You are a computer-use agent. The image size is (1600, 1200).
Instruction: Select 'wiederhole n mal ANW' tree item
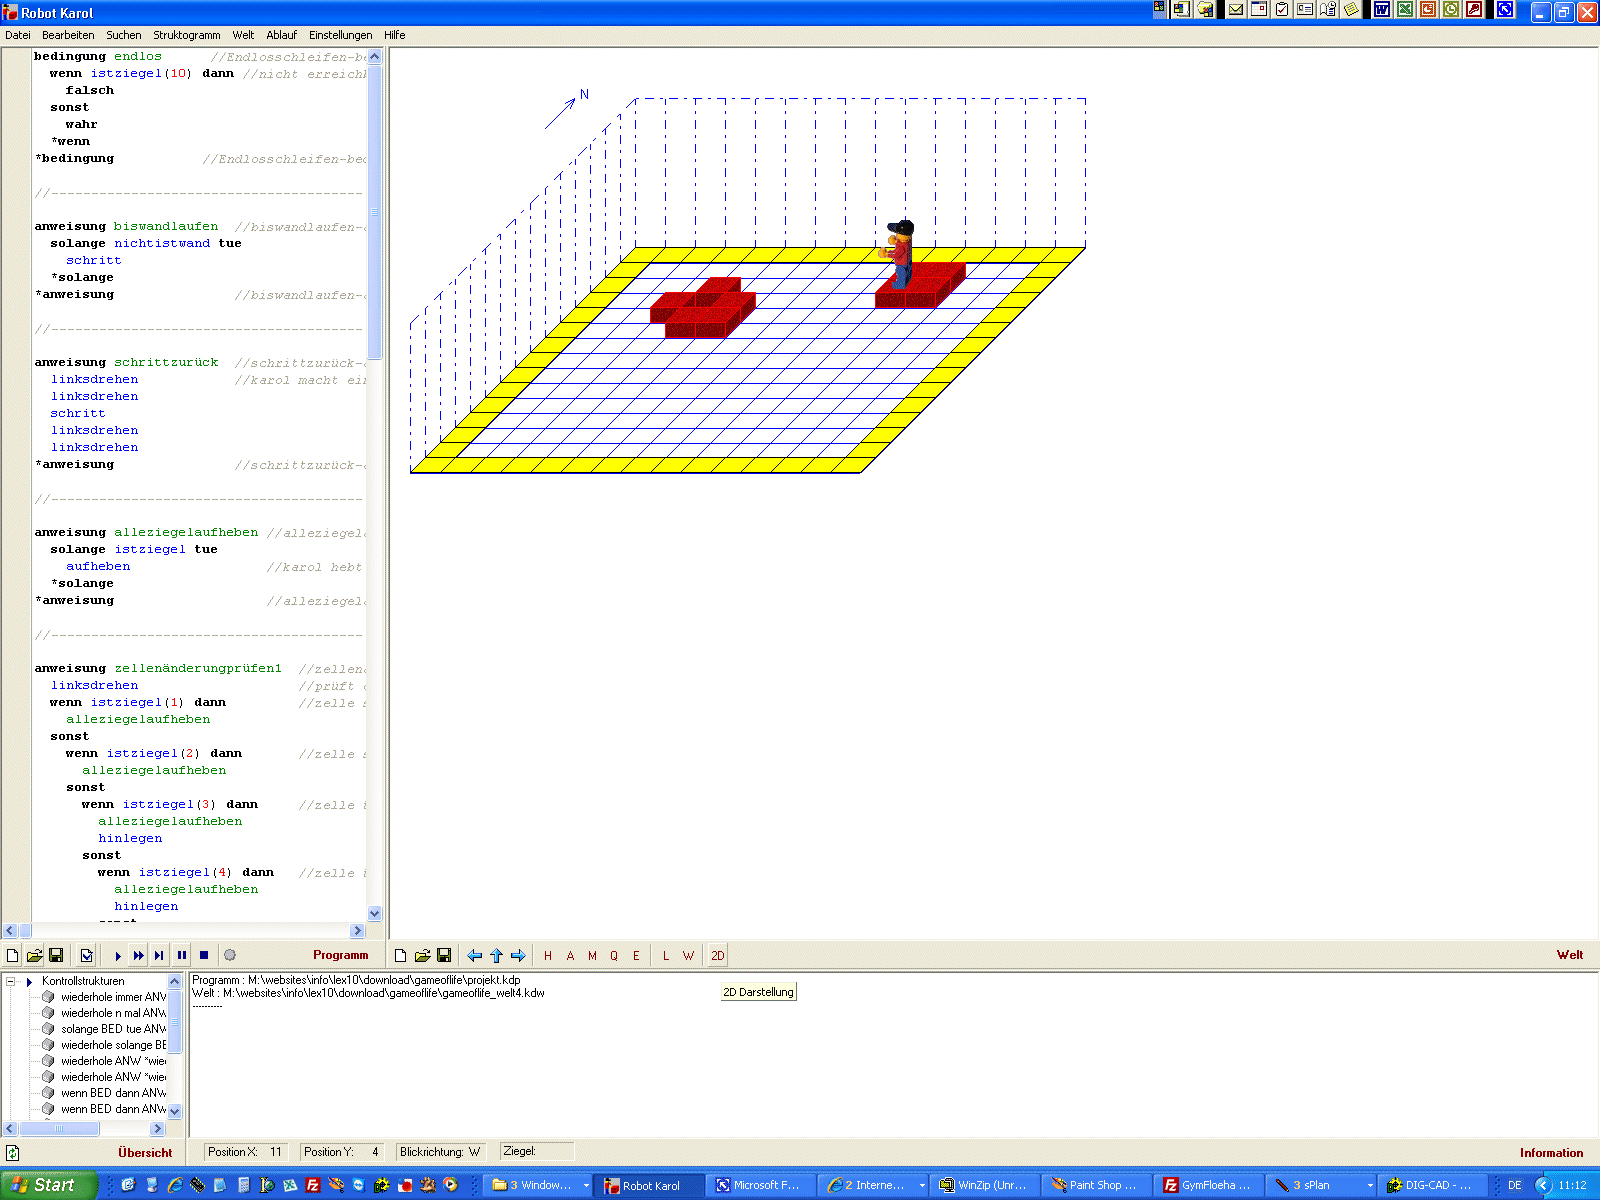point(113,1013)
